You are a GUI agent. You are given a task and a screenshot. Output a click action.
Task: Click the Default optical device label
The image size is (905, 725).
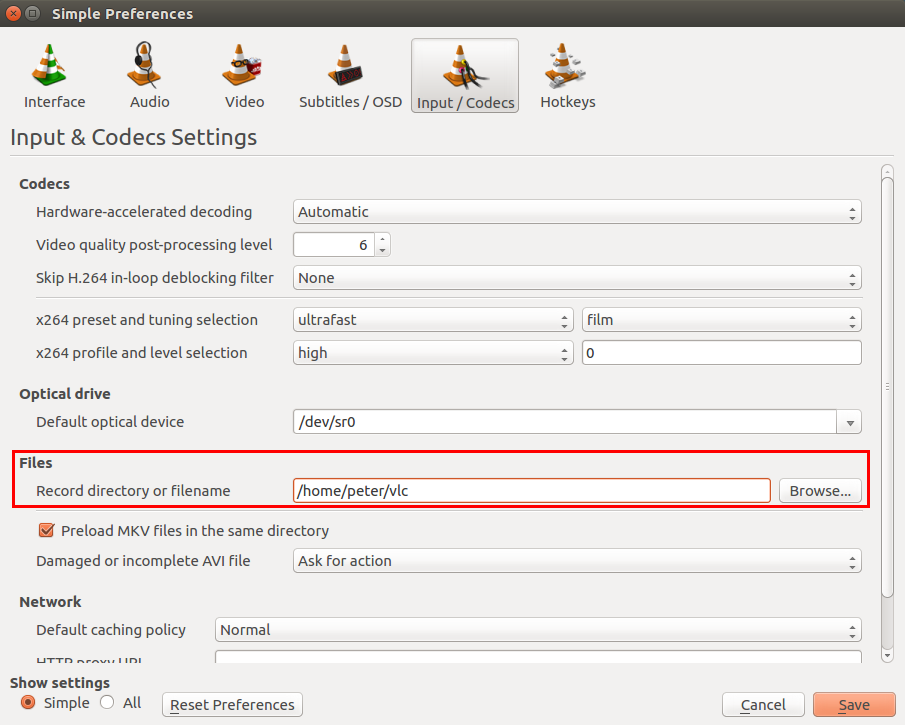pyautogui.click(x=110, y=422)
